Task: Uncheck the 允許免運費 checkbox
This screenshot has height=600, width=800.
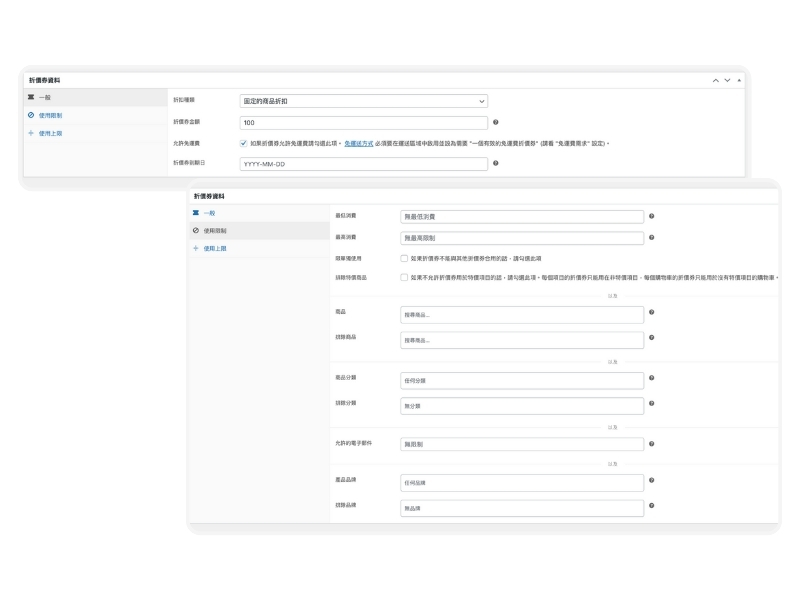Action: tap(244, 143)
